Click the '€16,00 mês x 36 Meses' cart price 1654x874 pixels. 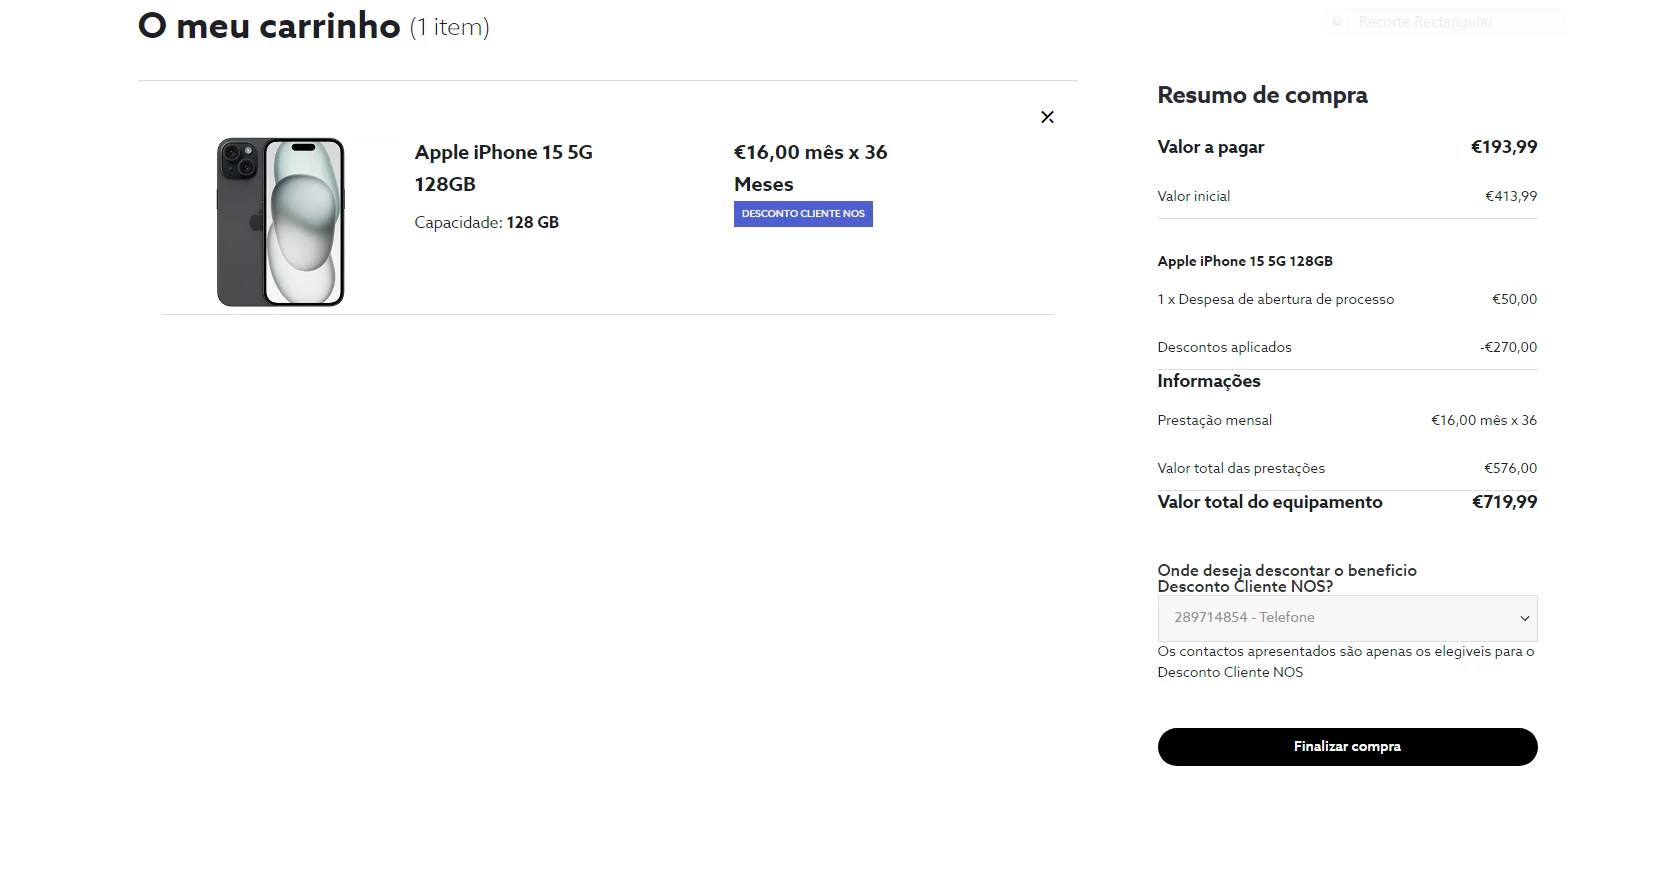[811, 168]
